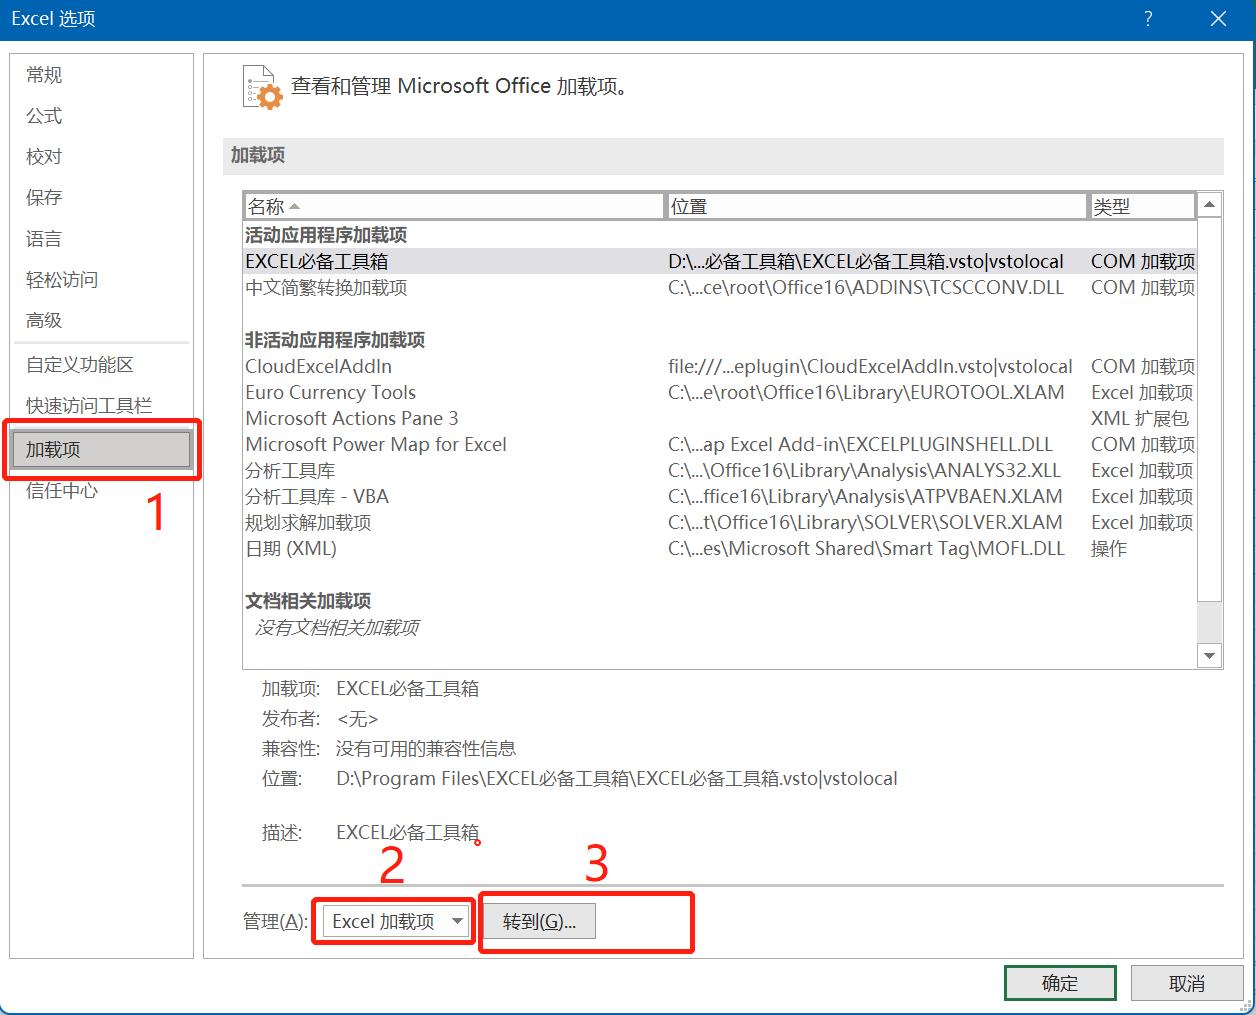Switch to the 语言 settings section

[42, 238]
